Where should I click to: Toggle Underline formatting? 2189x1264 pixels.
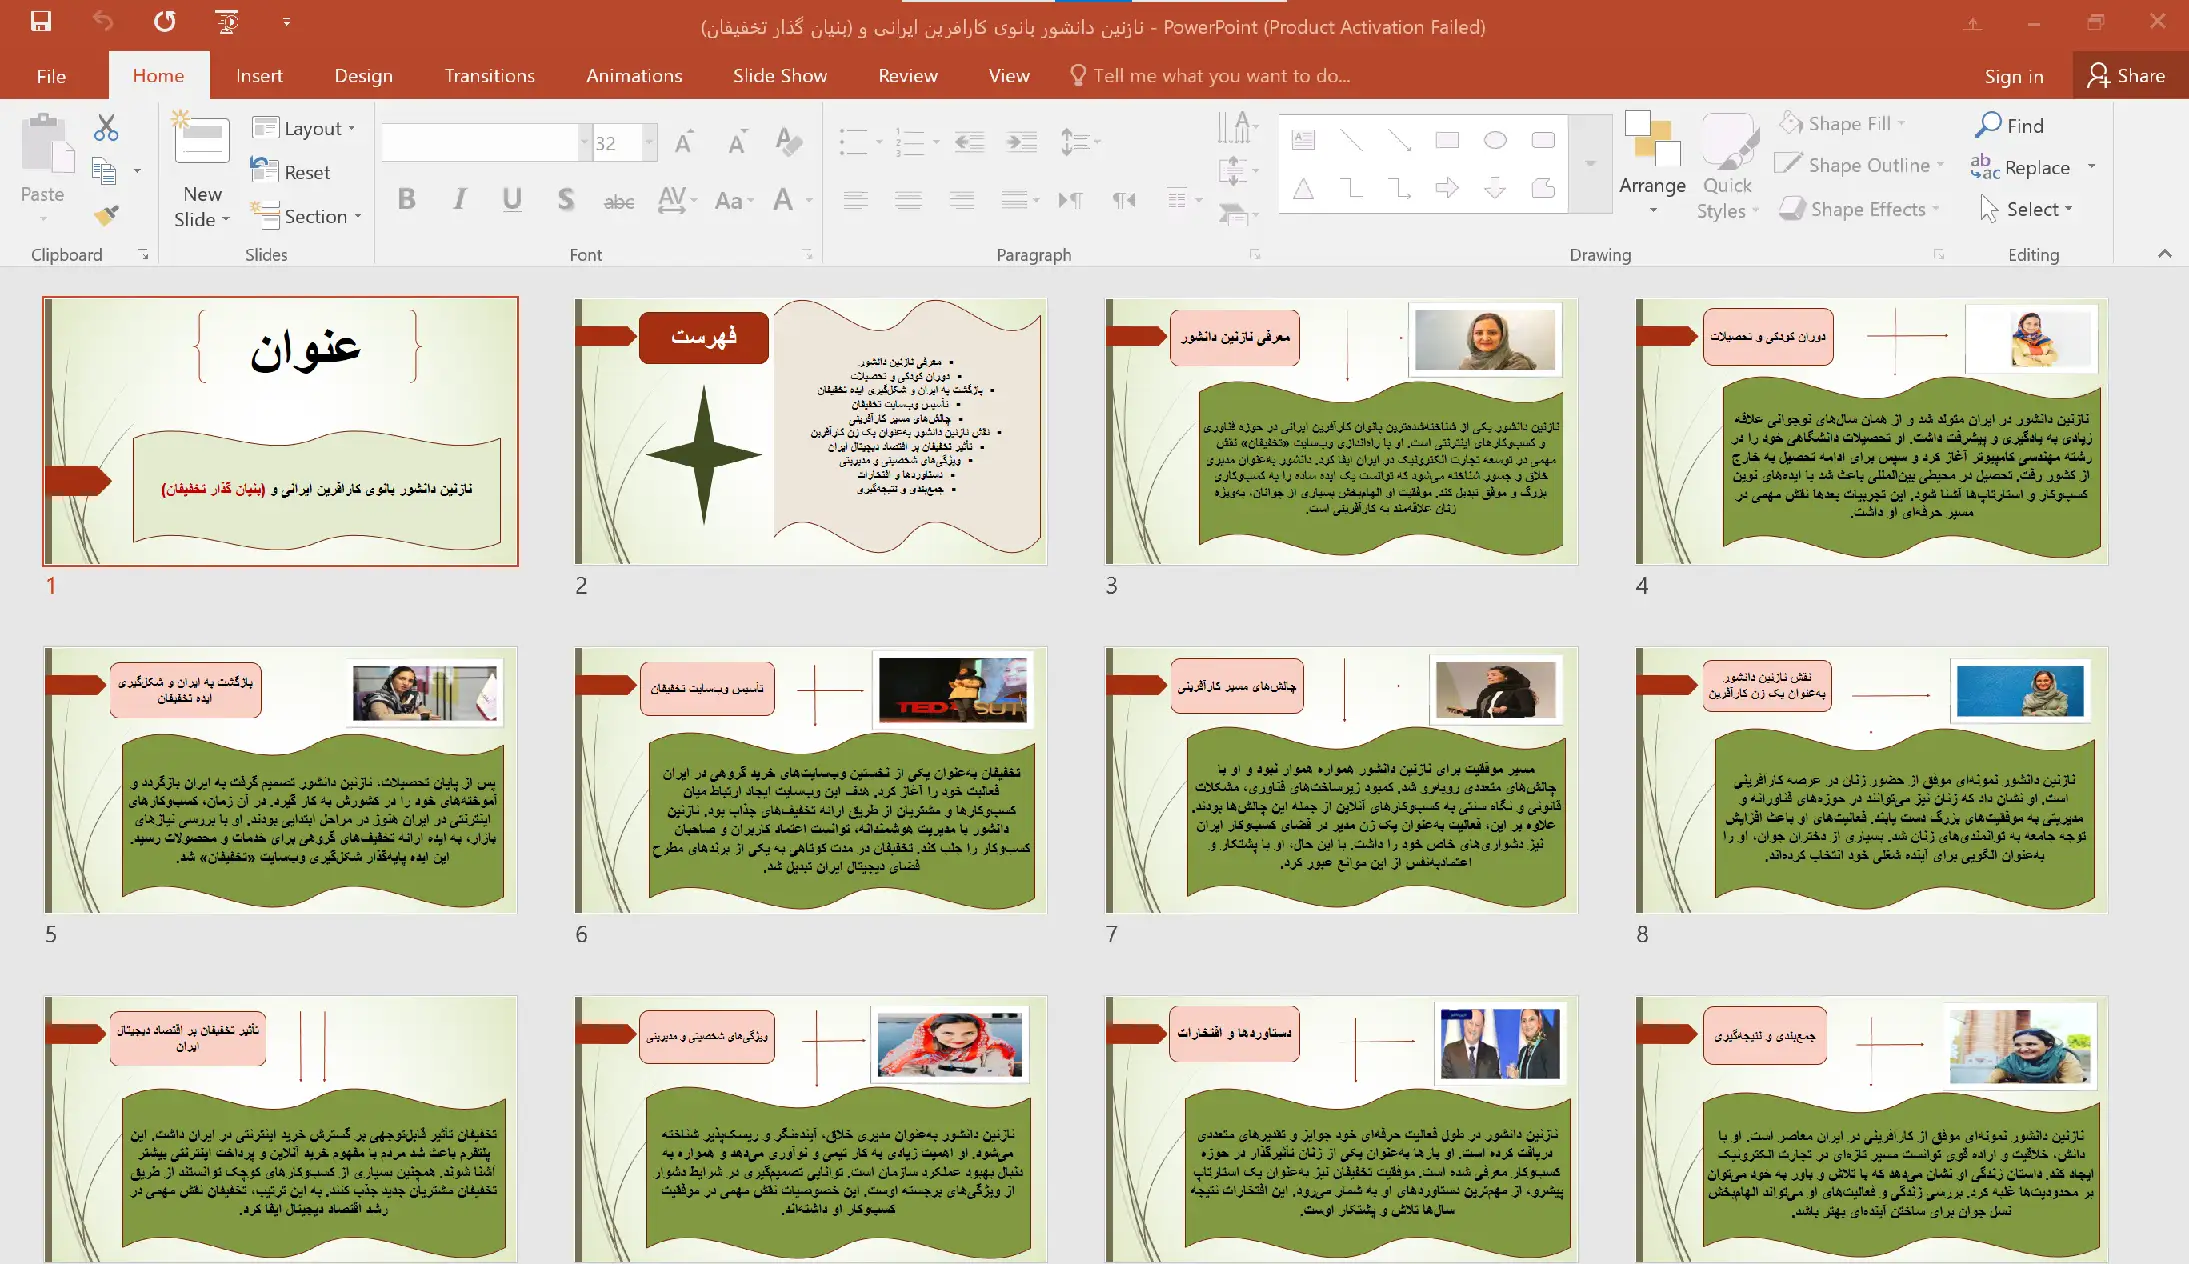(512, 199)
